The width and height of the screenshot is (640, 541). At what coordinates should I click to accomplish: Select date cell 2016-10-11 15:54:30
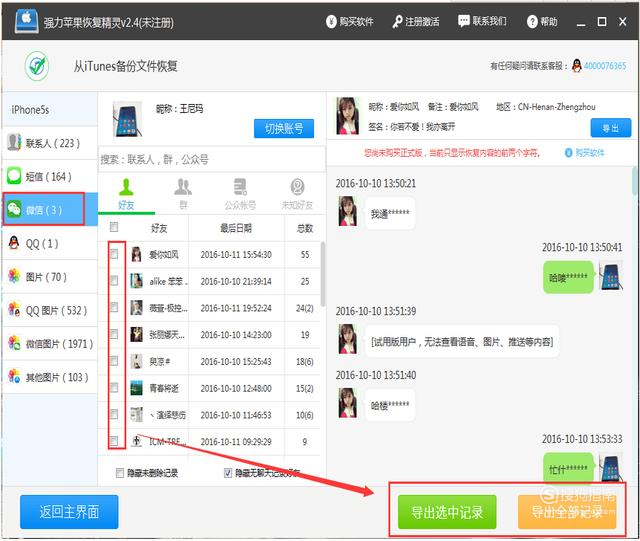tap(236, 254)
